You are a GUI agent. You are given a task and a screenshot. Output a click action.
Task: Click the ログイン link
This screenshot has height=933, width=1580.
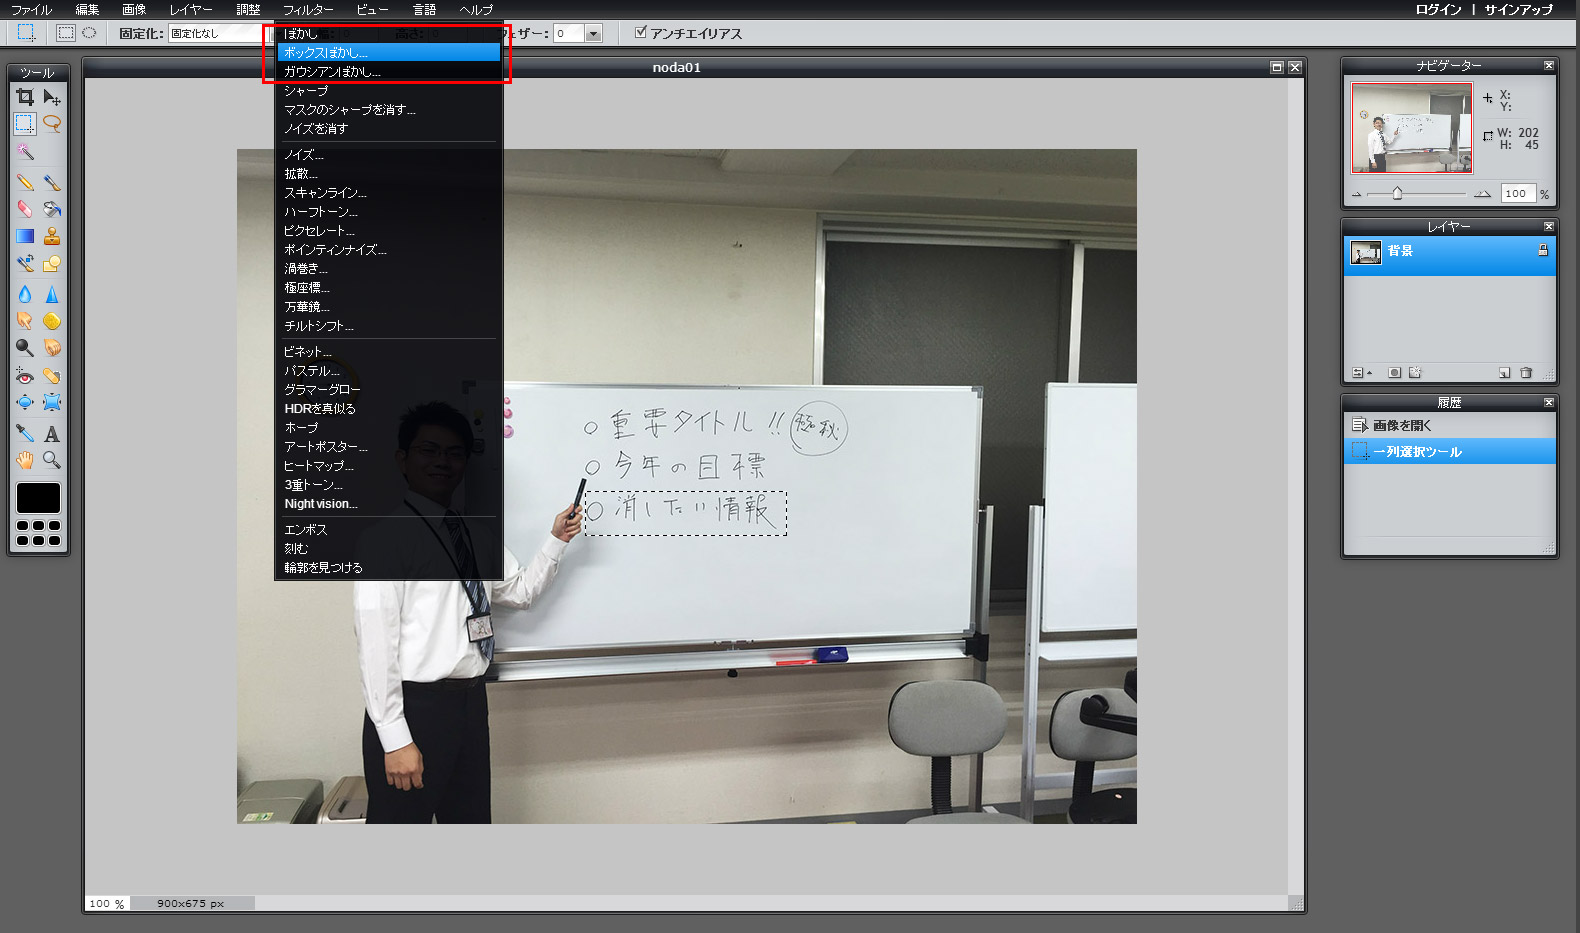(x=1438, y=10)
